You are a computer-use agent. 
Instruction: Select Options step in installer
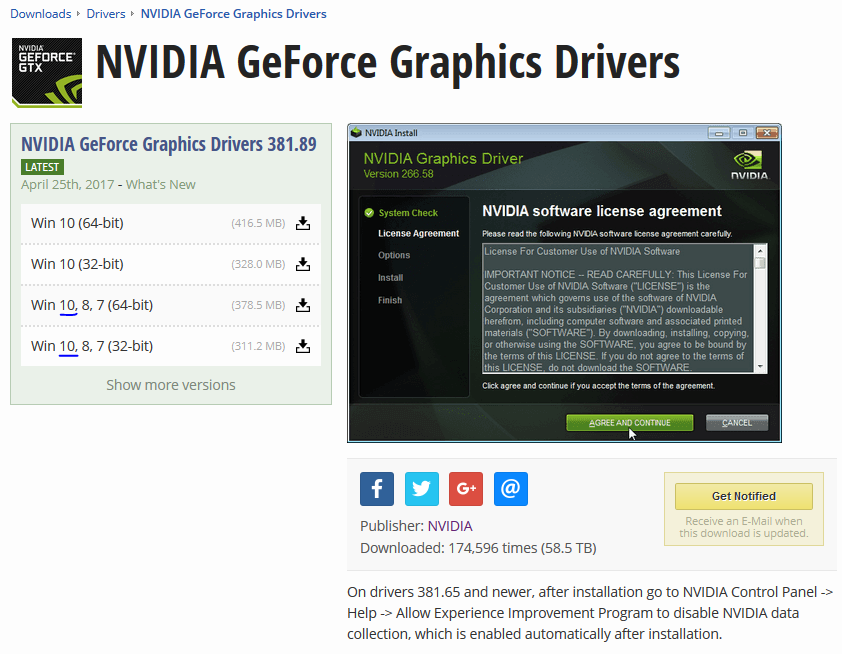tap(394, 256)
